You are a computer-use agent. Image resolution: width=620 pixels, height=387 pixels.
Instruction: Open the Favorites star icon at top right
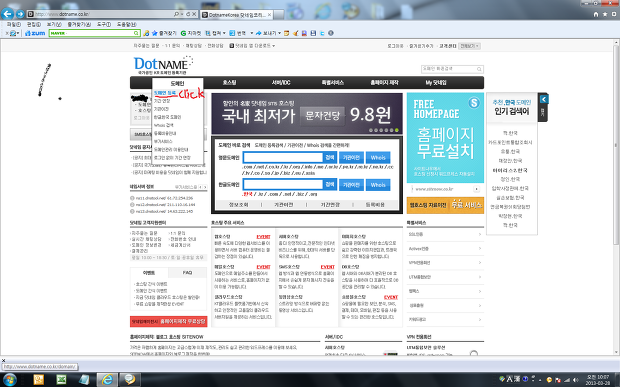click(x=605, y=14)
